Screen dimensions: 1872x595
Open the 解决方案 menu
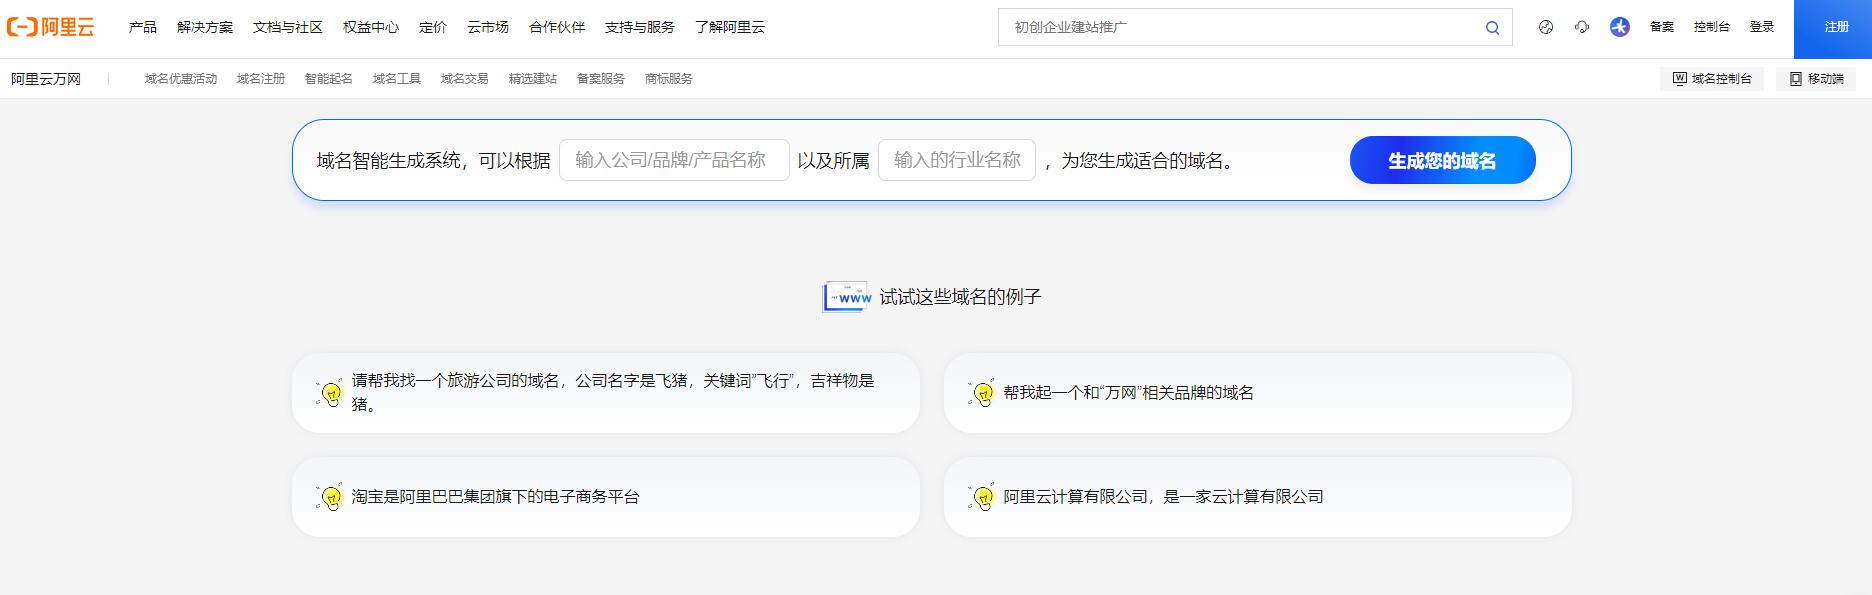coord(205,27)
